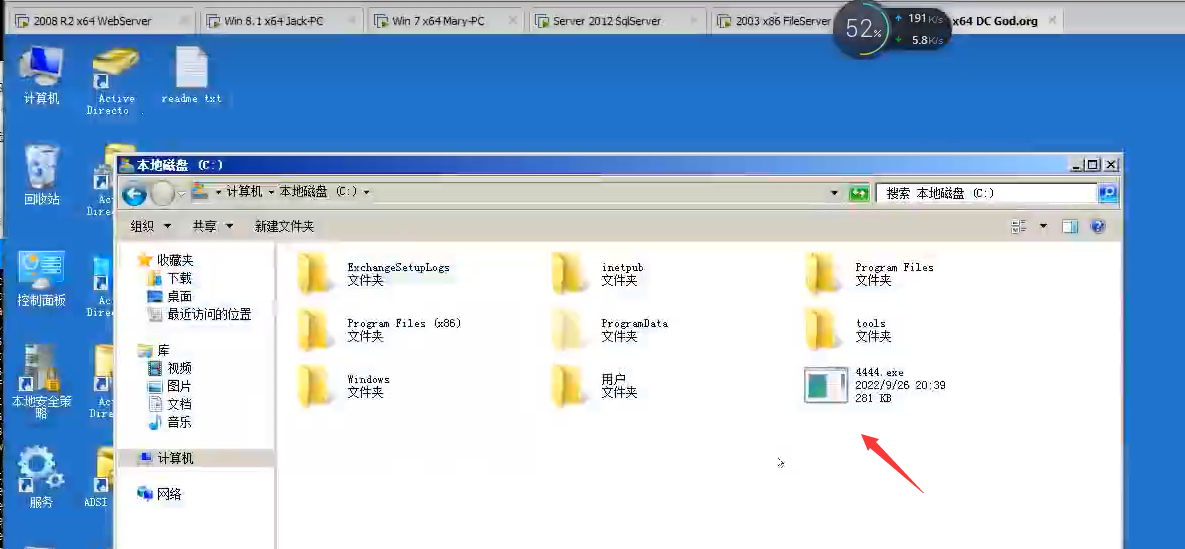Select 网络 in the navigation pane
This screenshot has height=549, width=1185.
click(x=169, y=494)
